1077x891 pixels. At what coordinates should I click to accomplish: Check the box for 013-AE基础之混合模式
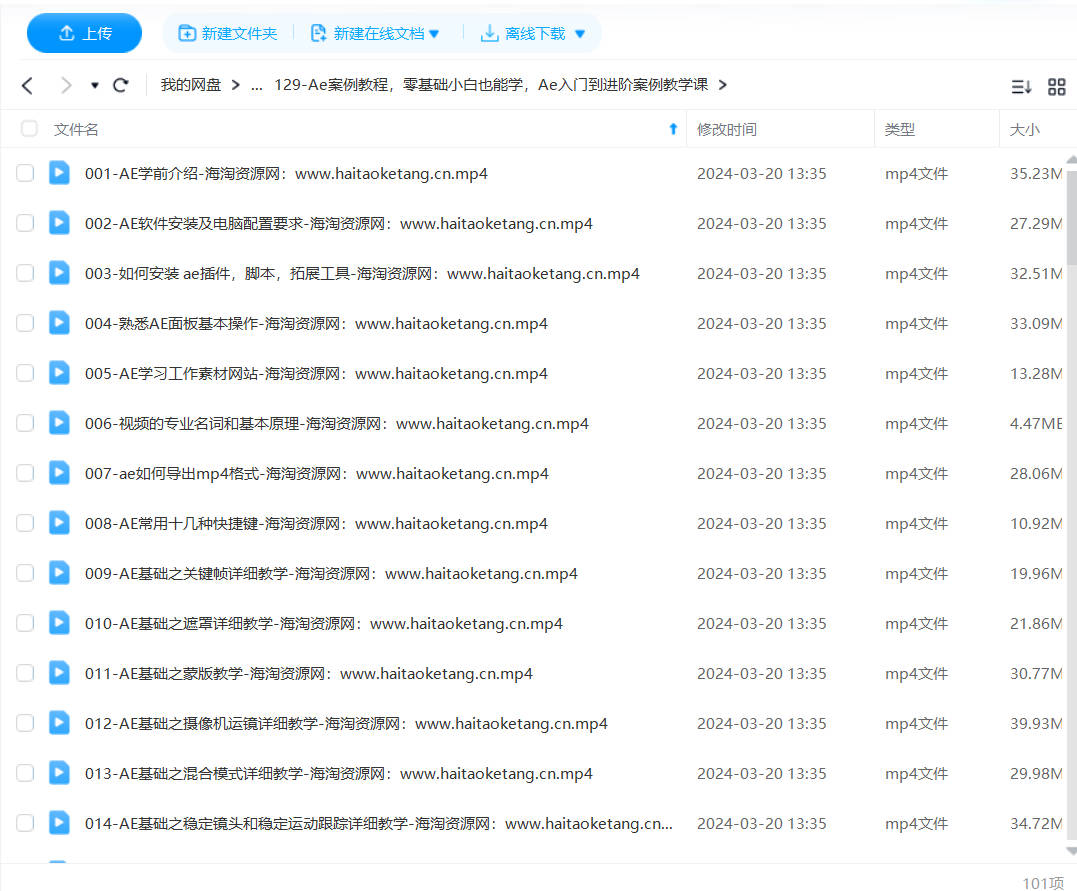pos(25,774)
